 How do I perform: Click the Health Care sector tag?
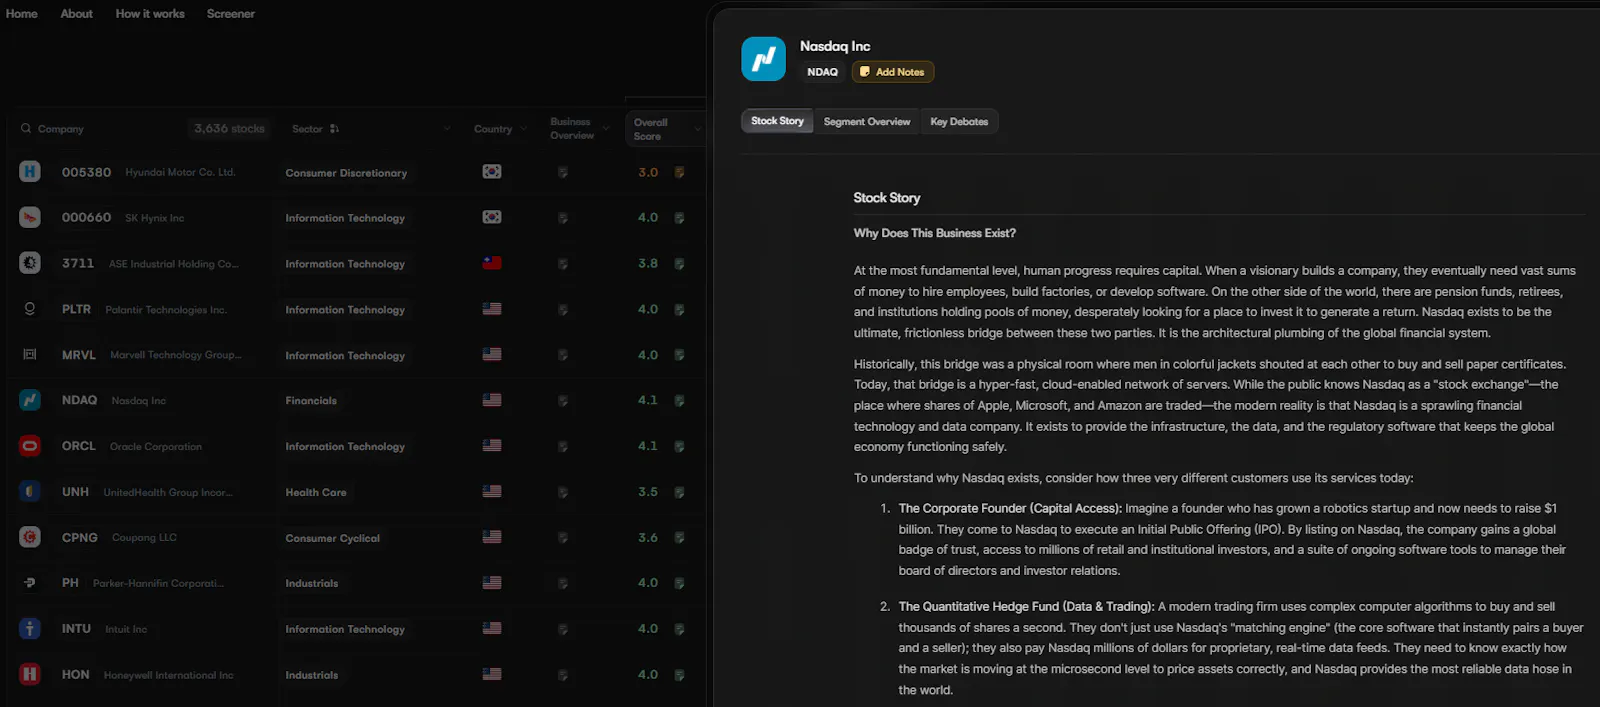[316, 492]
